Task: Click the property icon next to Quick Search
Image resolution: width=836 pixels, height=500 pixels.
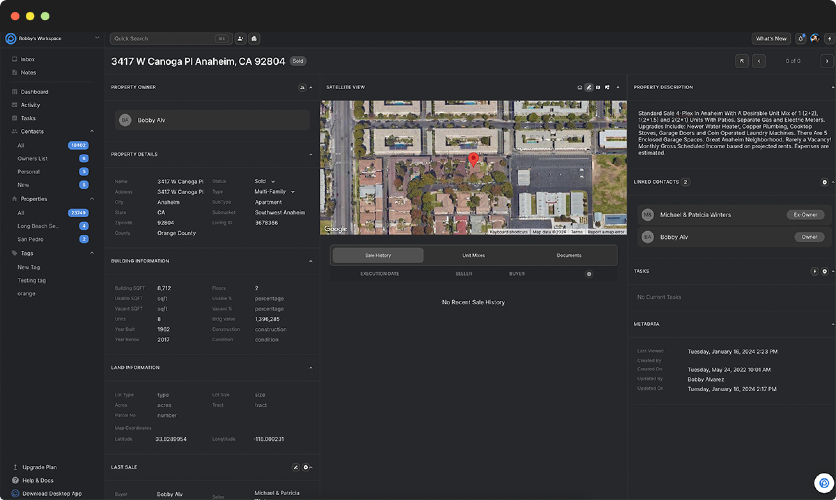Action: [254, 38]
